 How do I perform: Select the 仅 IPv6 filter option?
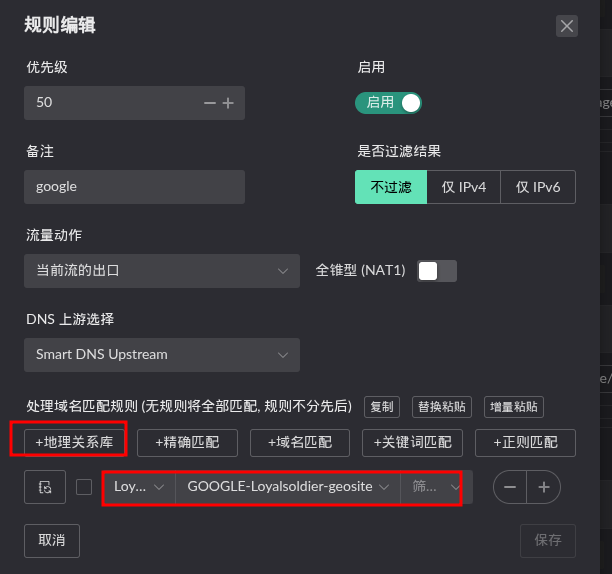click(538, 187)
